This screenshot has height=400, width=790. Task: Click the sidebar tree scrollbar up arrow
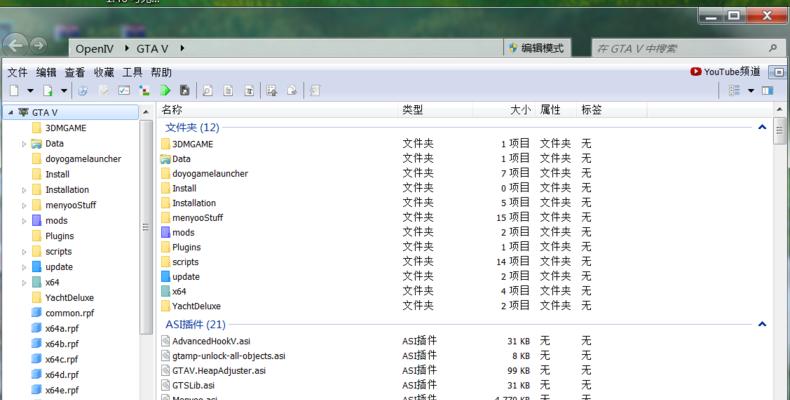tap(146, 112)
